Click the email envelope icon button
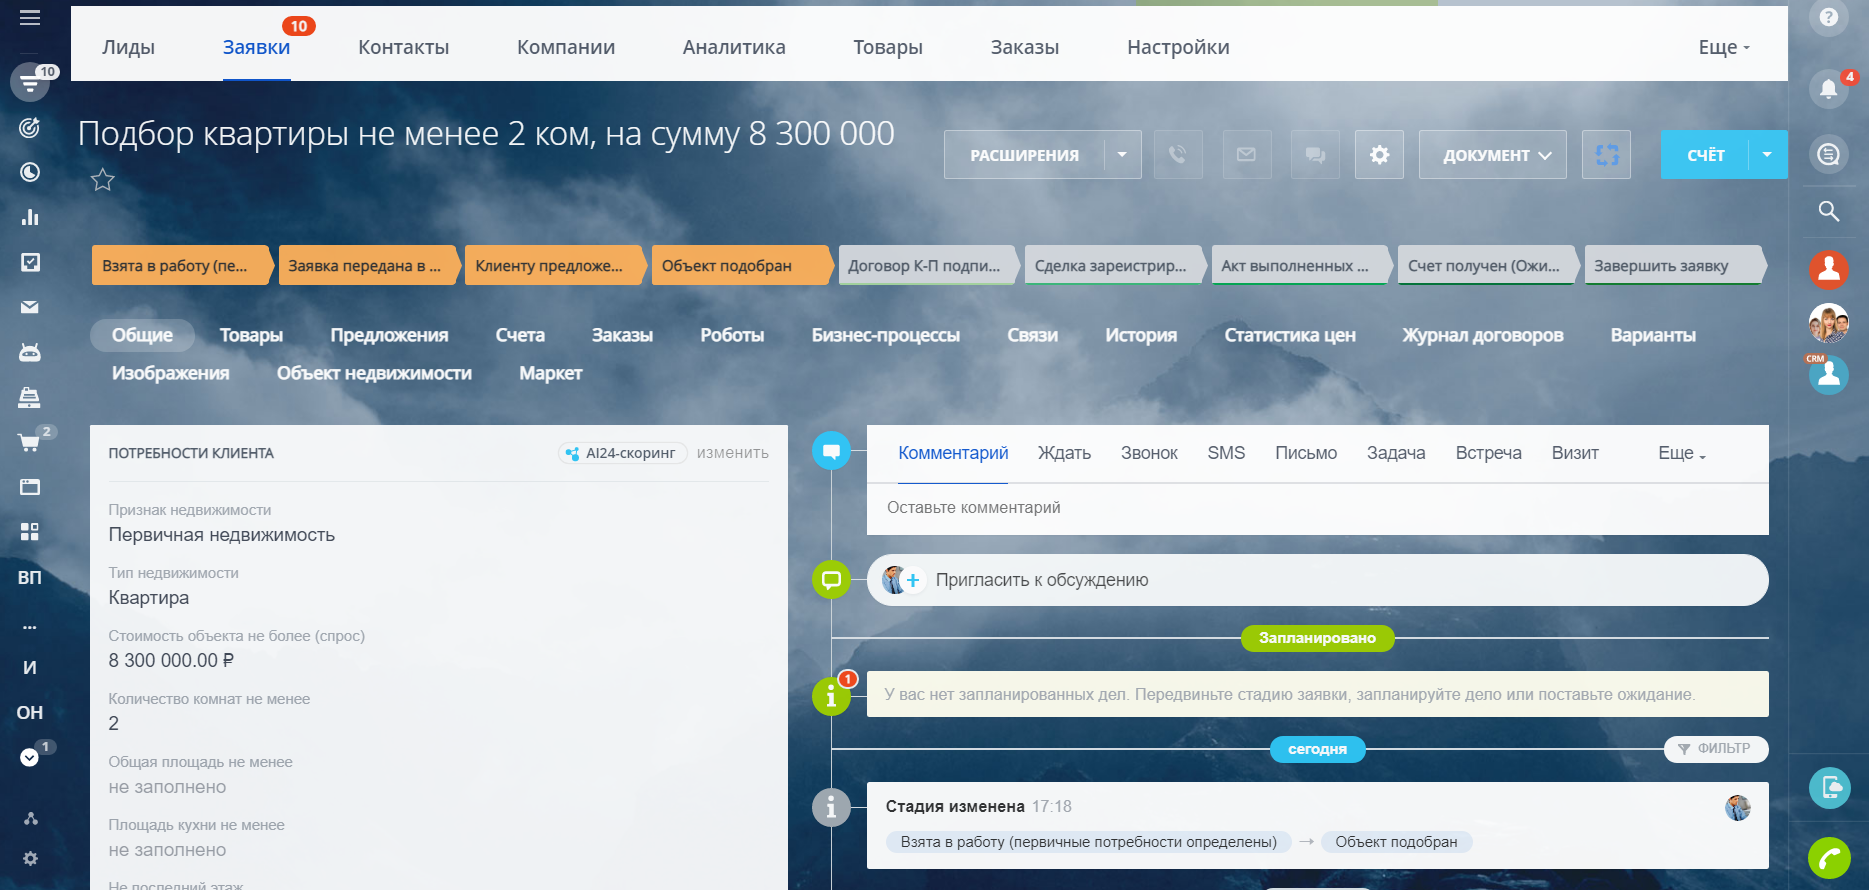The image size is (1869, 890). (x=1246, y=155)
